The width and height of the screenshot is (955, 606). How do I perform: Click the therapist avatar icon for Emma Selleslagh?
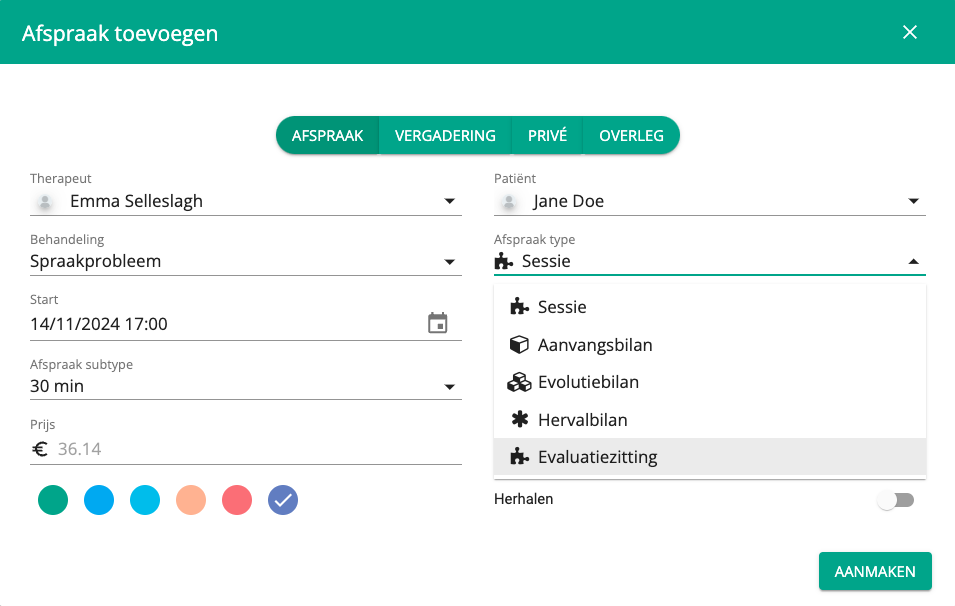point(44,202)
